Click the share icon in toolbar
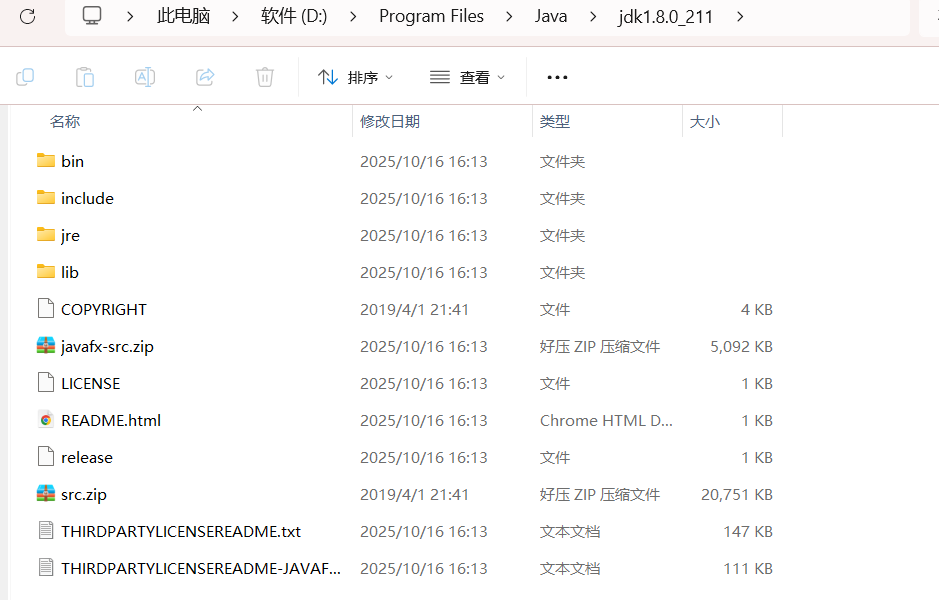The image size is (939, 600). [x=205, y=77]
